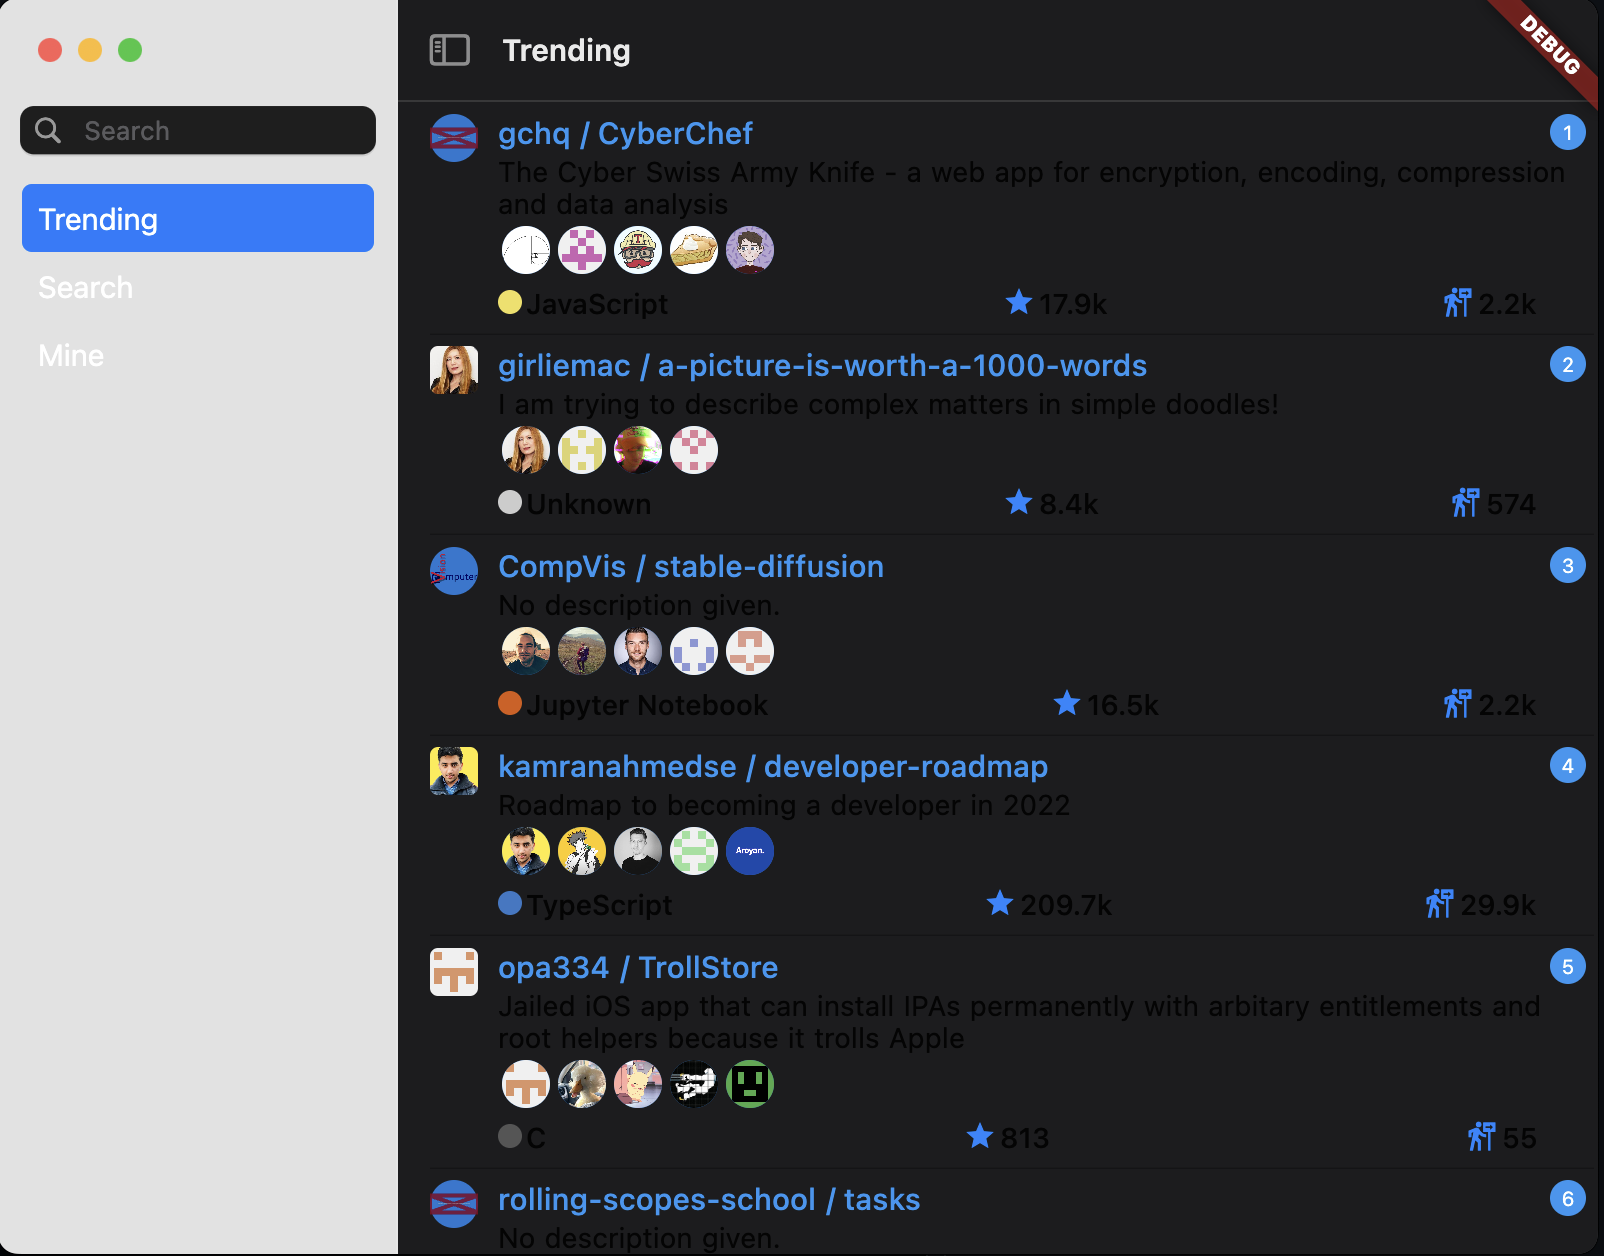Click the star icon beside 17.9k
Screen dimensions: 1604x1256
click(x=1019, y=302)
